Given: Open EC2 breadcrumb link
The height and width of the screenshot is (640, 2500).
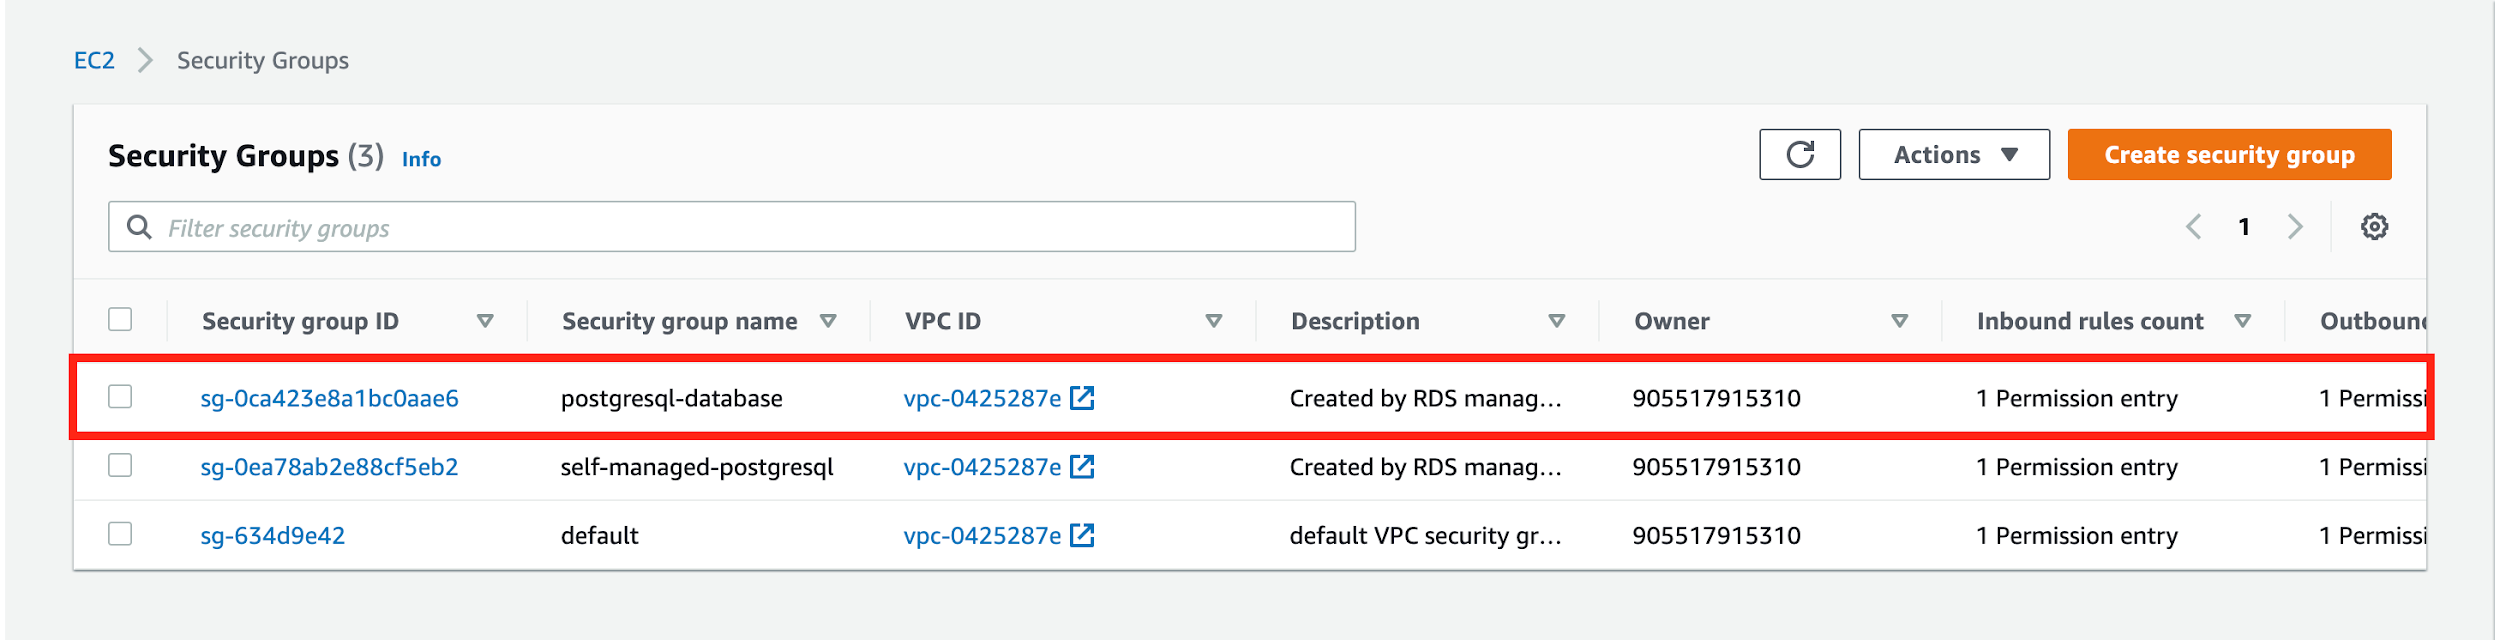Looking at the screenshot, I should coord(94,60).
